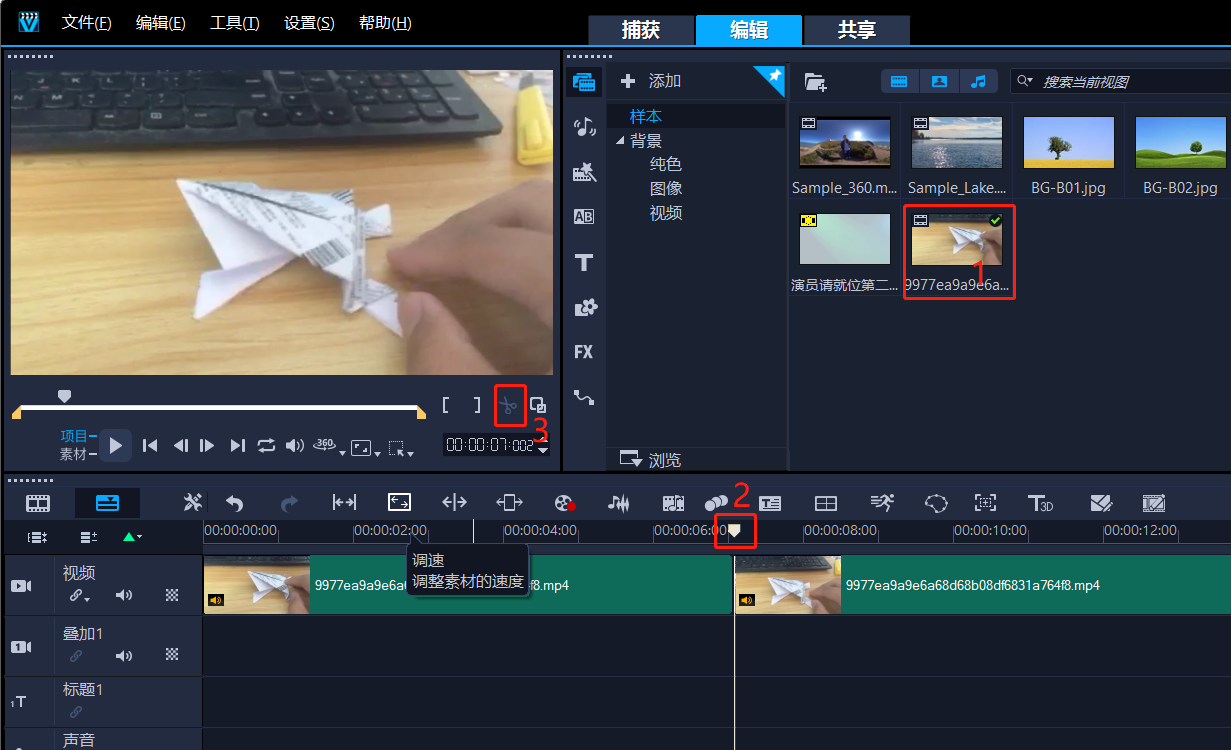Toggle repeat loop playback
1231x750 pixels.
tap(266, 446)
